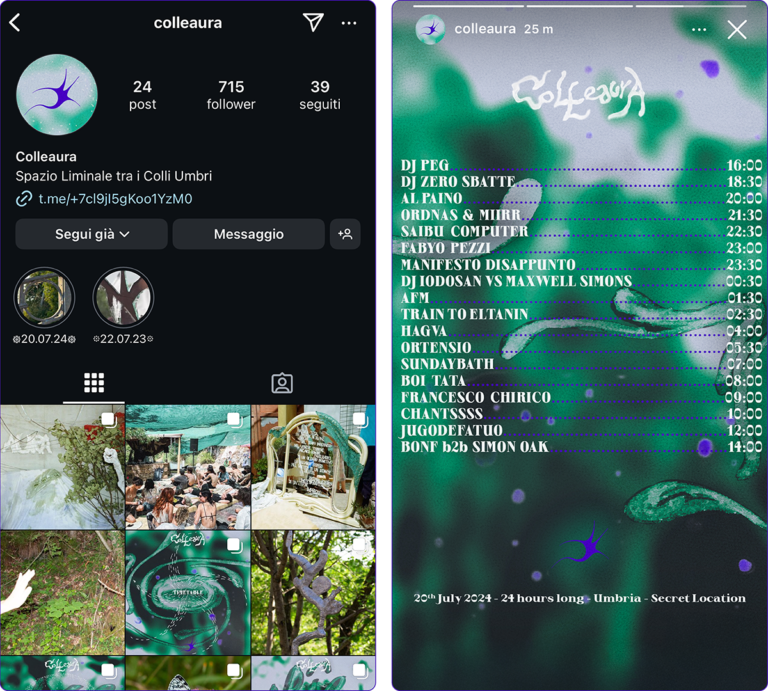This screenshot has height=691, width=768.
Task: View the 39 seguiti list
Action: (320, 95)
